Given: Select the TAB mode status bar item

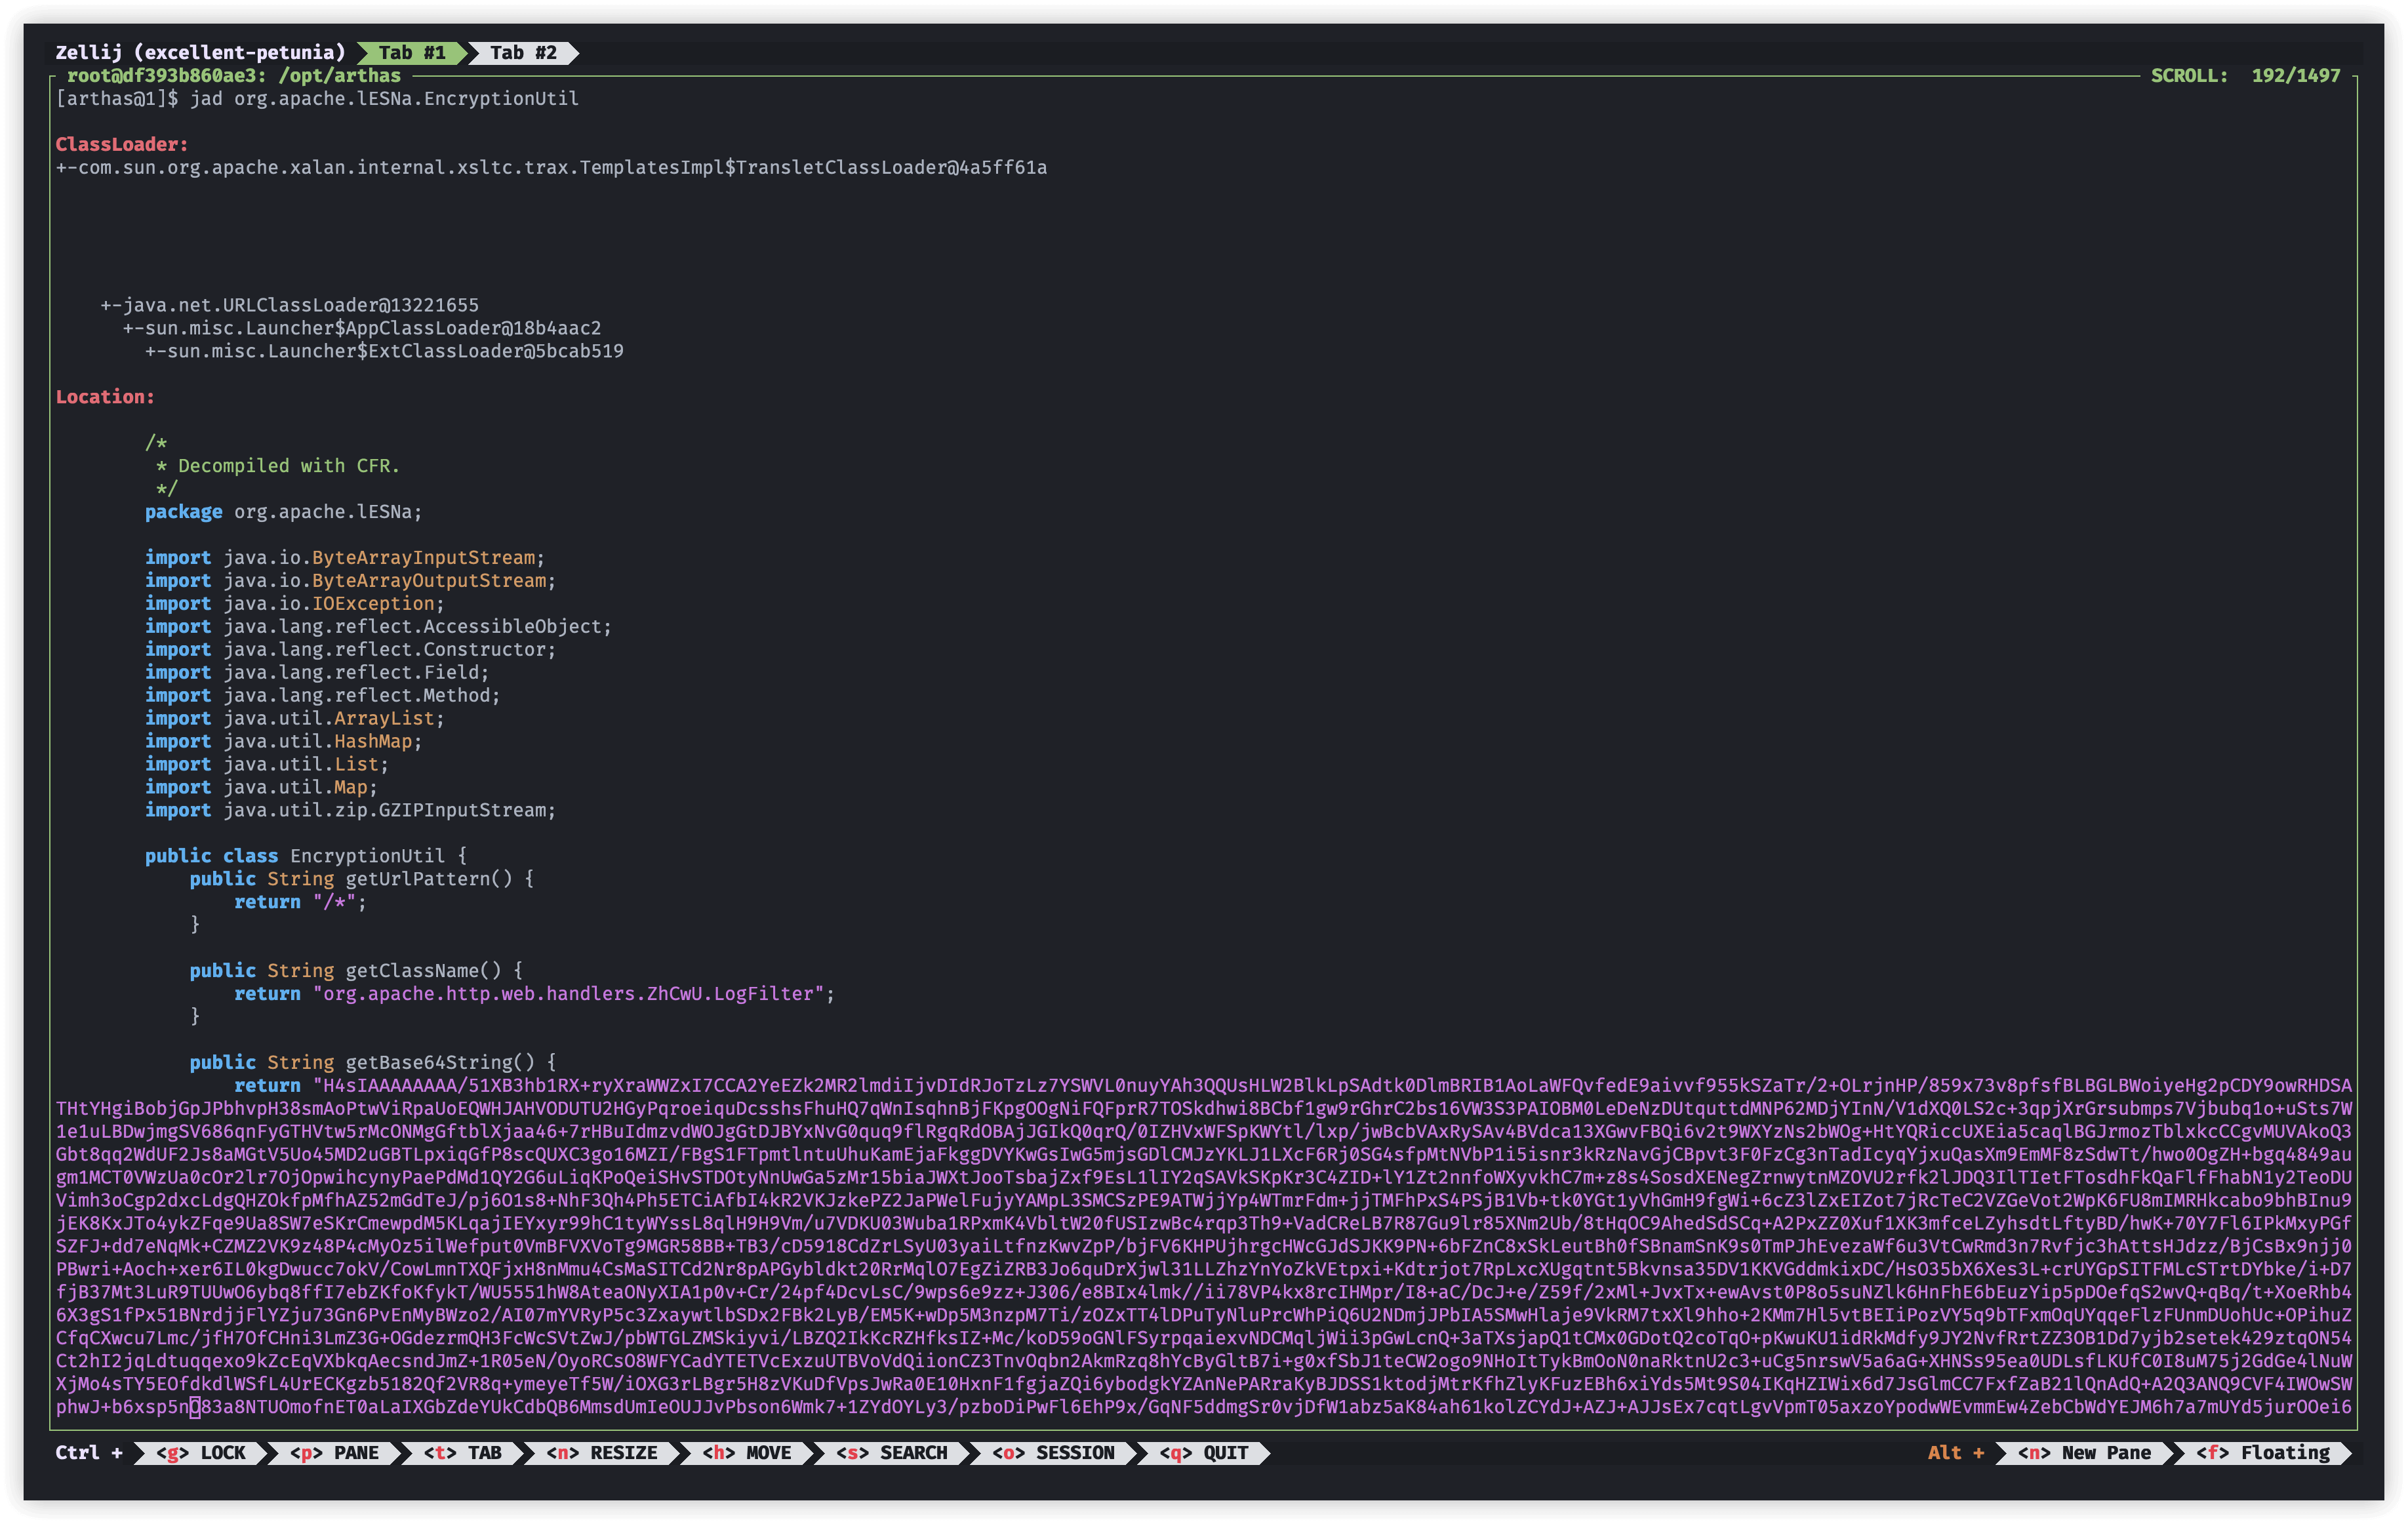Looking at the screenshot, I should [463, 1452].
